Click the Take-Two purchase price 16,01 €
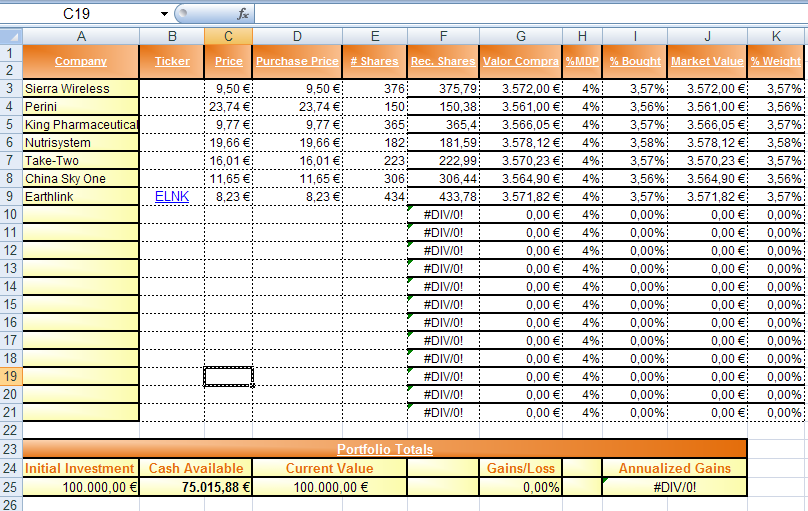The image size is (808, 511). click(297, 161)
